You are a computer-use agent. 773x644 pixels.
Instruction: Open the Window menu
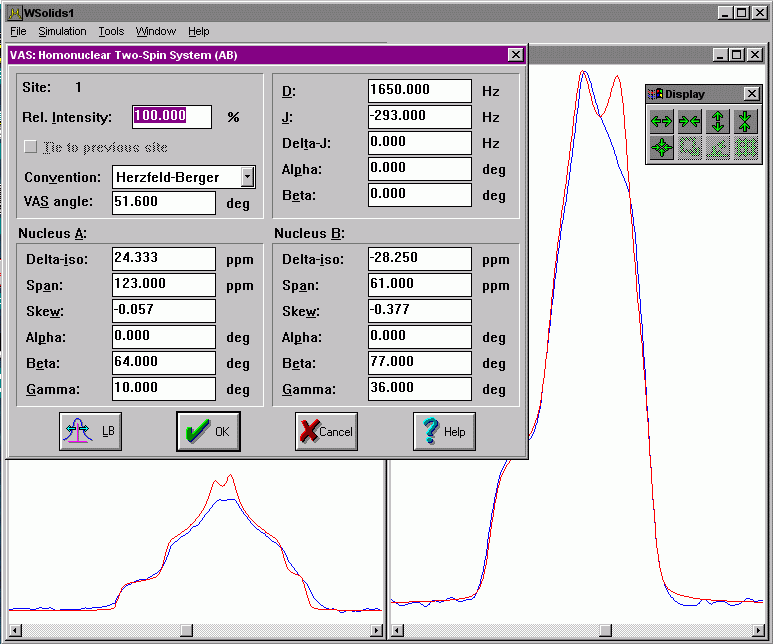coord(155,32)
